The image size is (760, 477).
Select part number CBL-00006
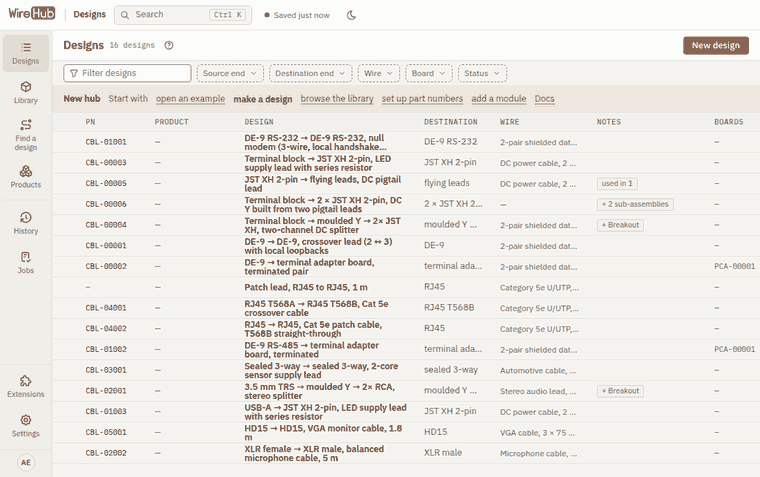point(106,204)
